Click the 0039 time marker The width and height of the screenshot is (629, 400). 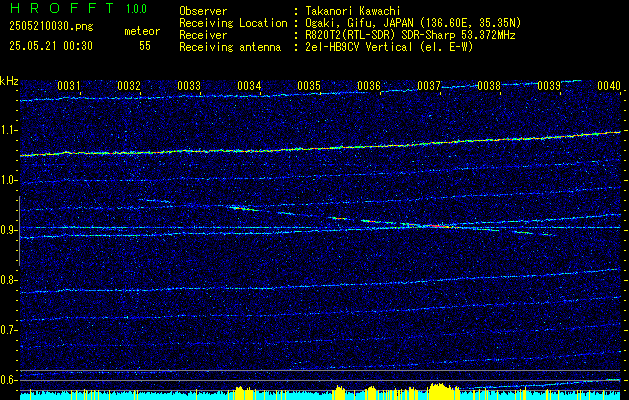pos(548,85)
